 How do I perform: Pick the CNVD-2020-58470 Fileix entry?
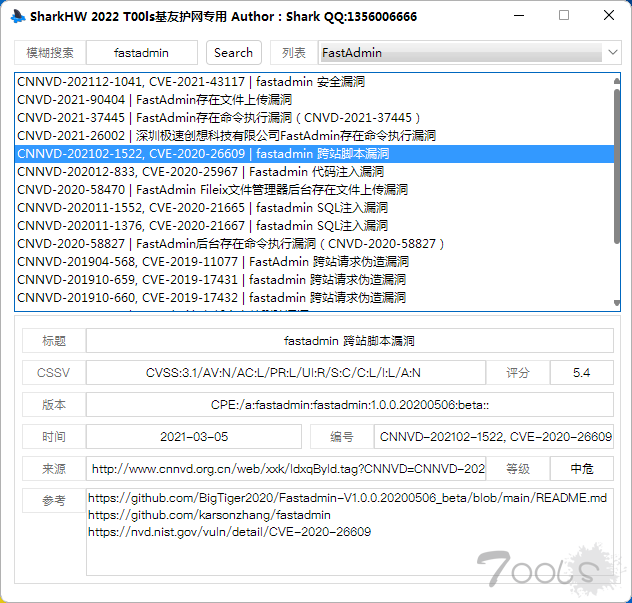pyautogui.click(x=212, y=190)
